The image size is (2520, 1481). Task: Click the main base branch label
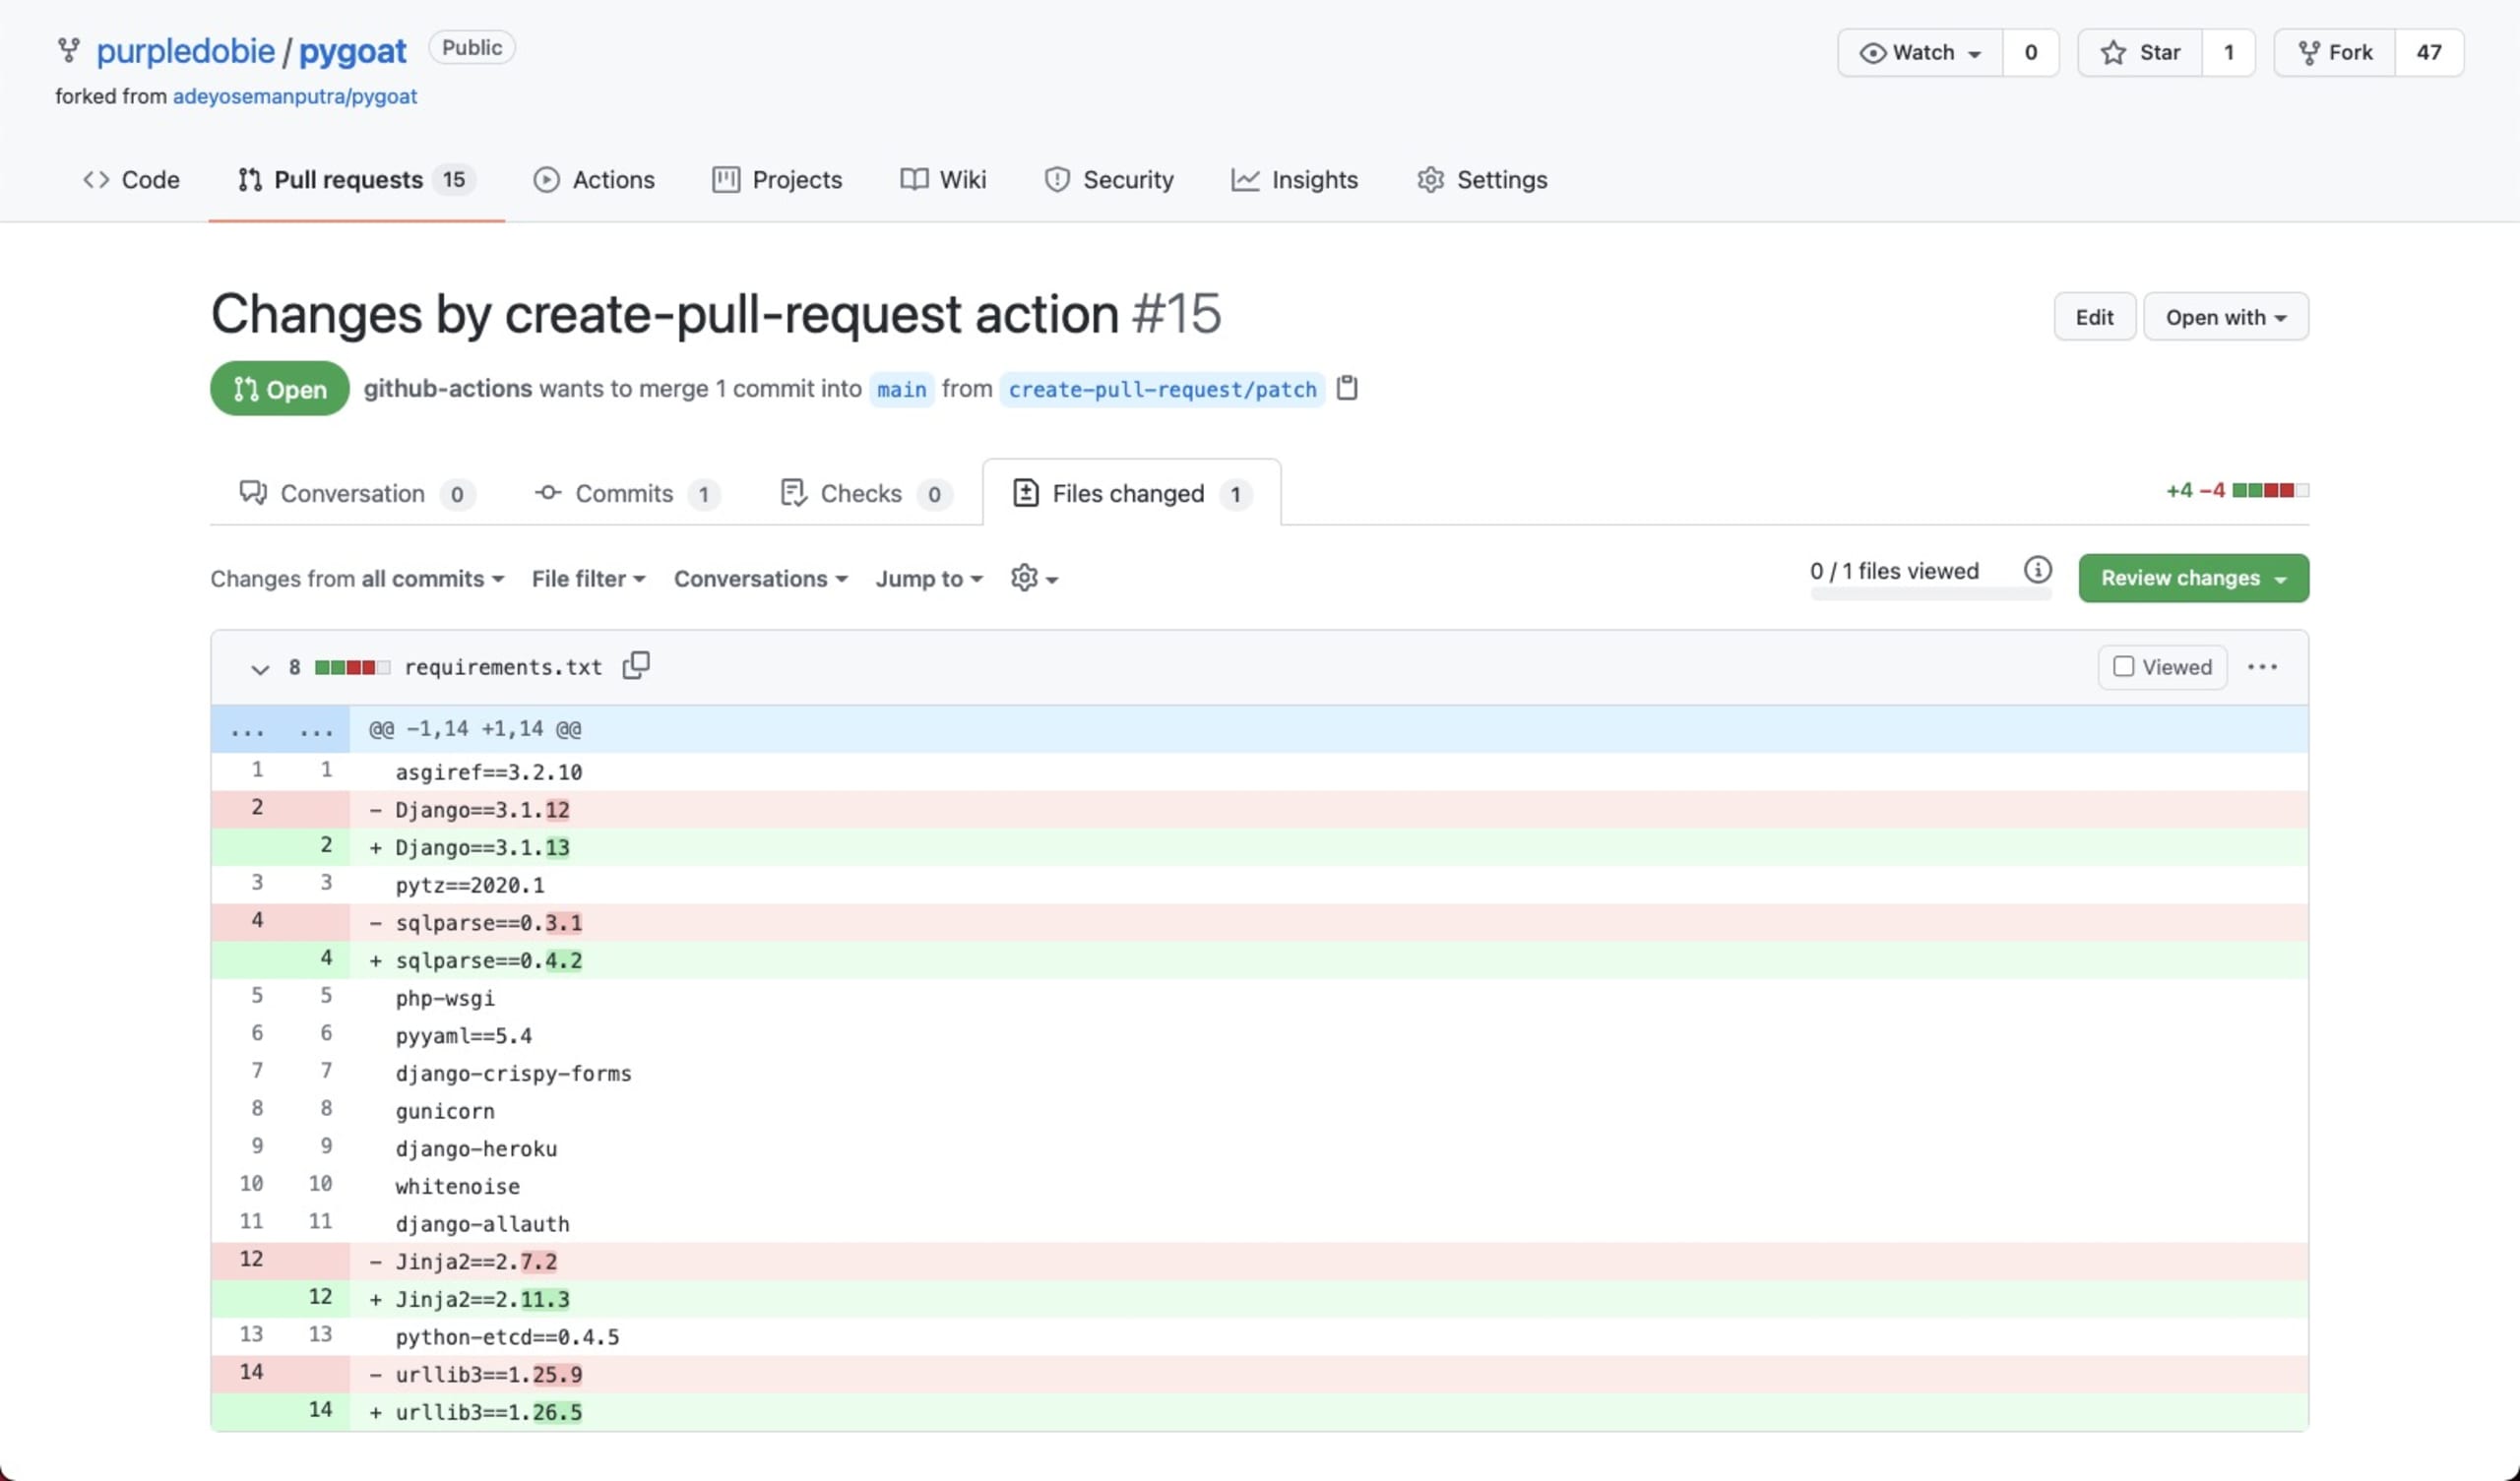tap(901, 389)
